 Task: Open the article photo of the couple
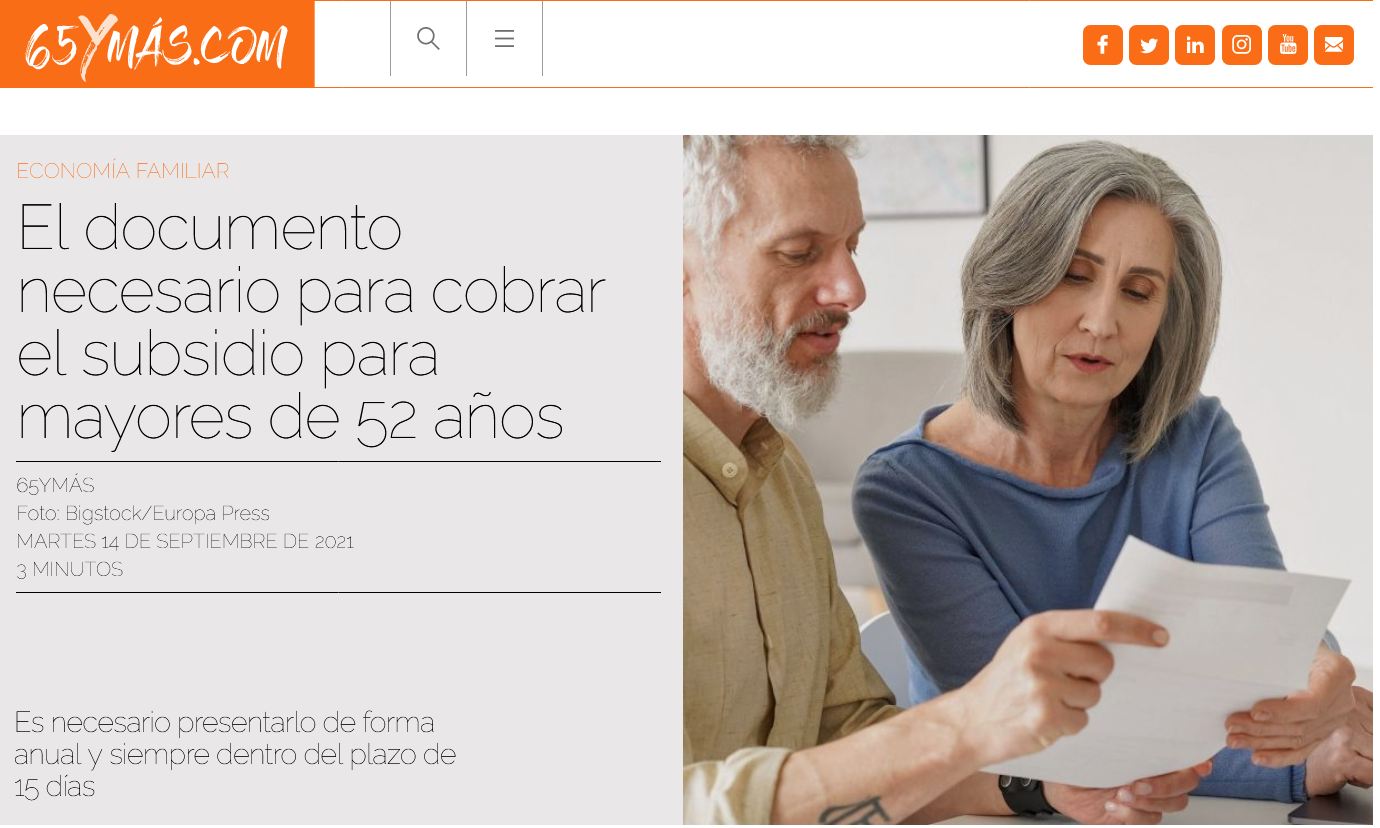tap(1027, 480)
